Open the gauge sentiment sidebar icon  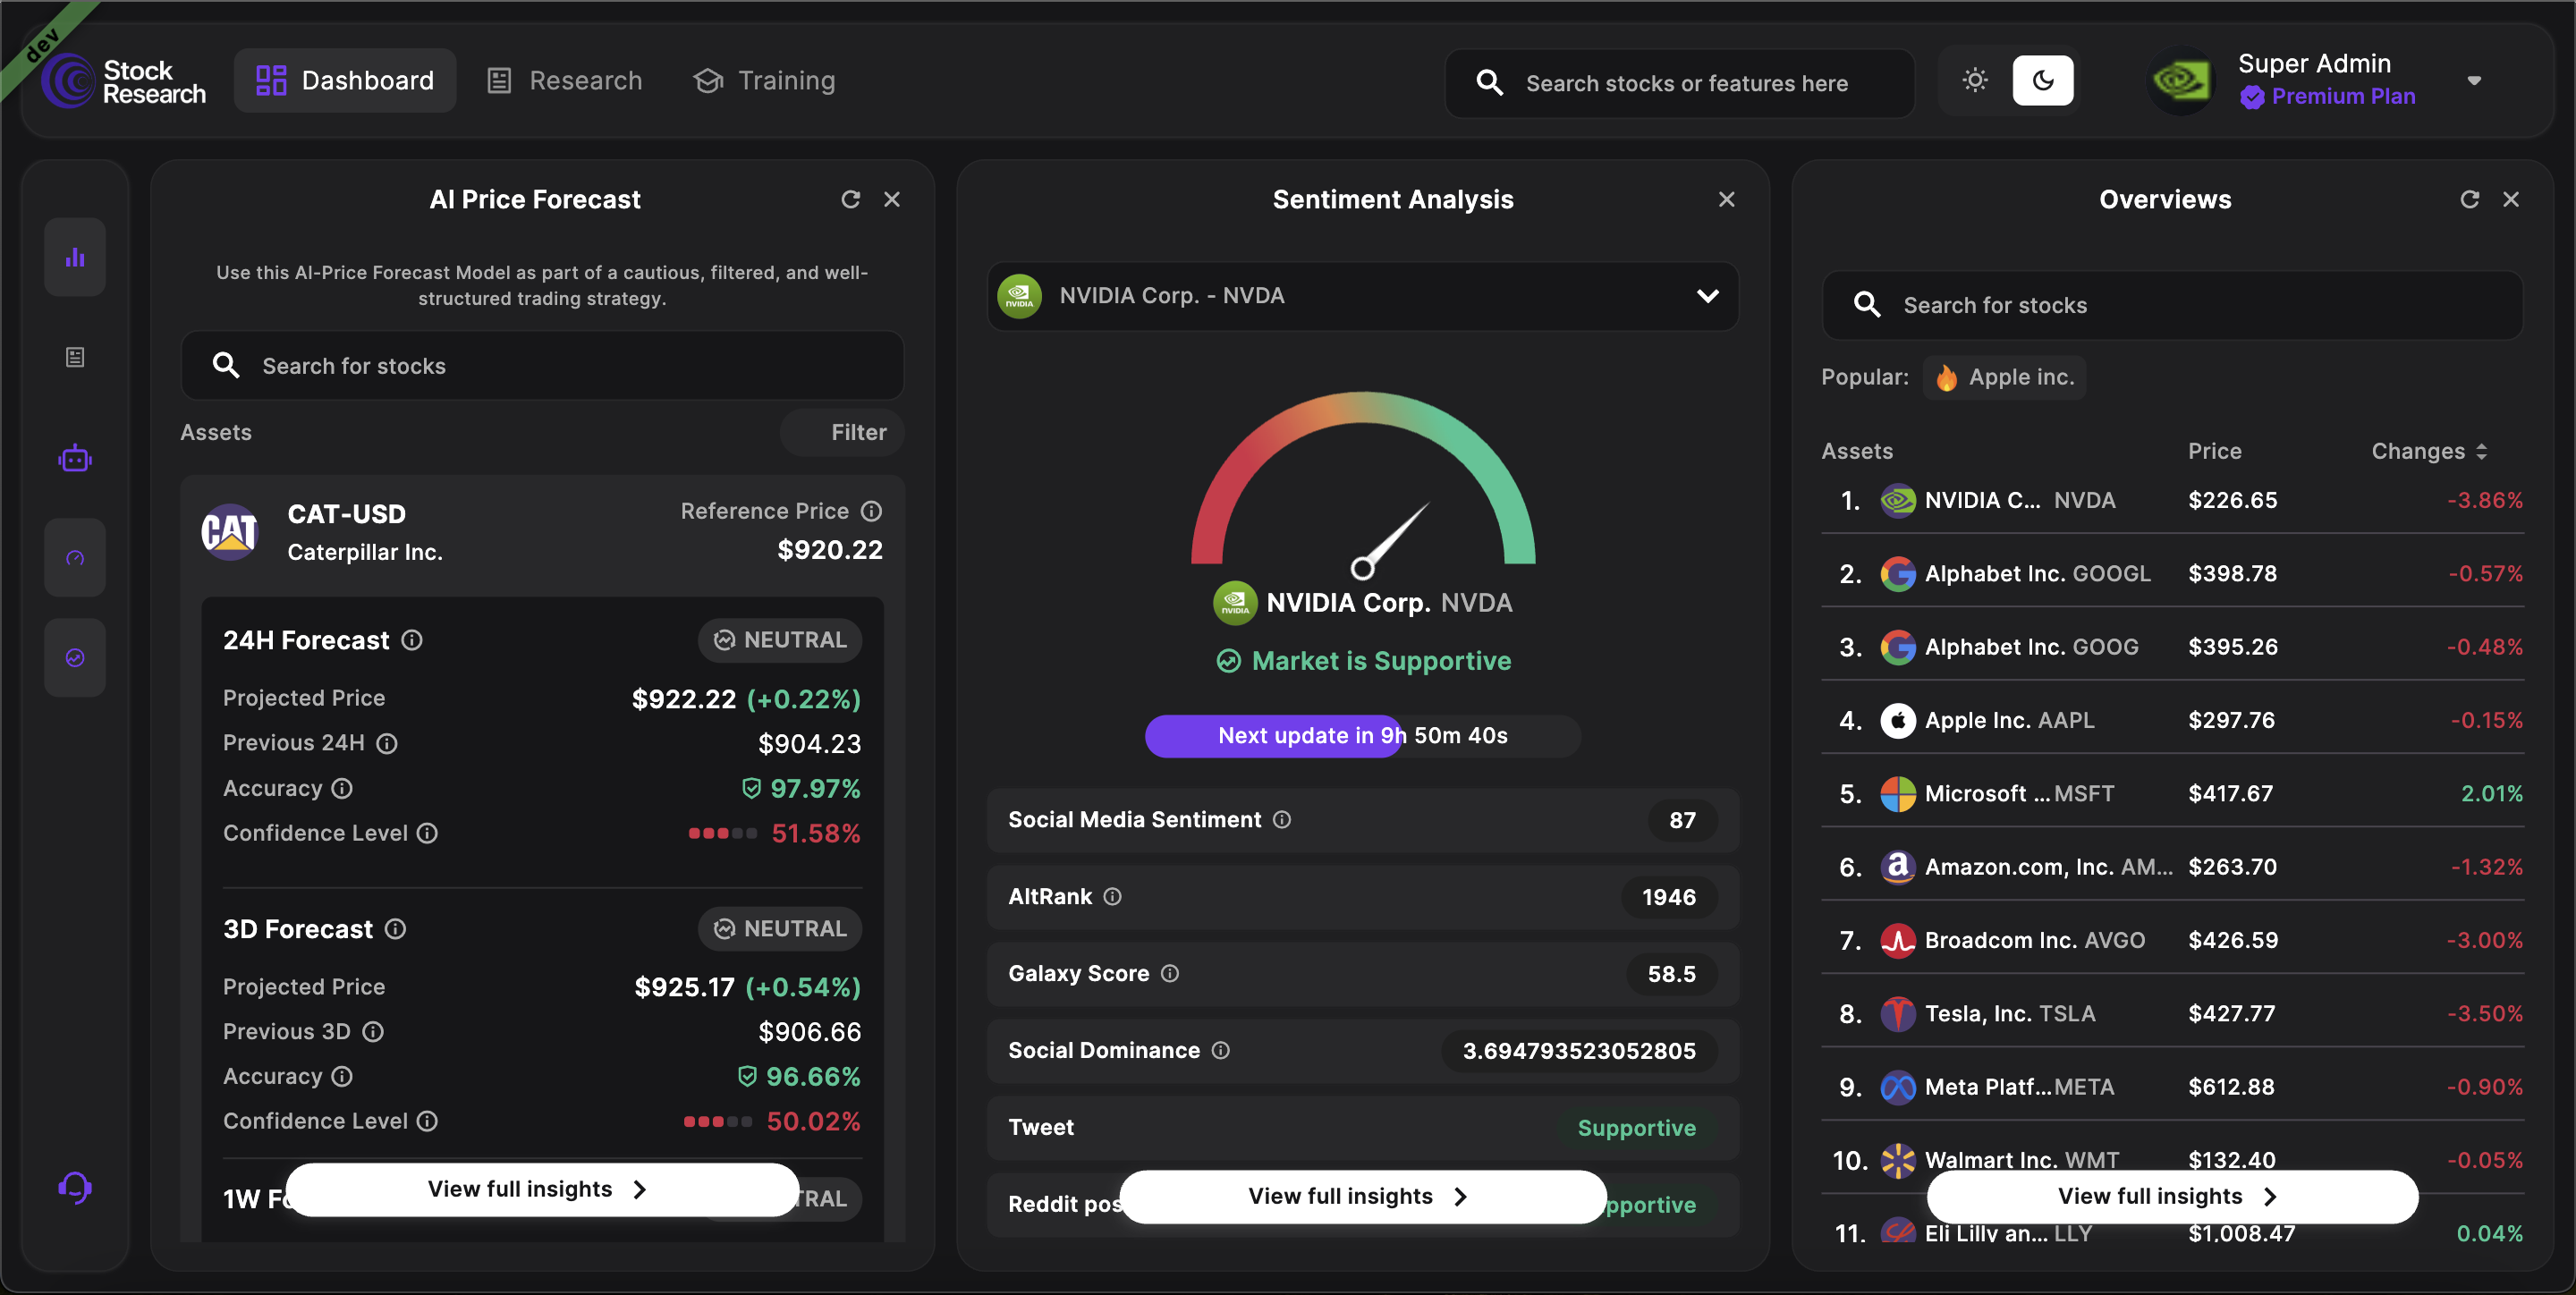(75, 558)
